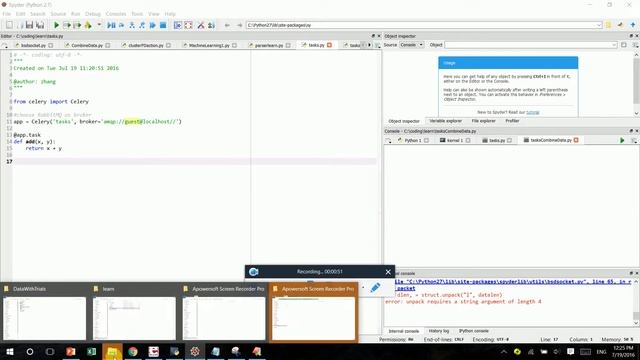Open Task View on the taskbar

(x=50, y=351)
